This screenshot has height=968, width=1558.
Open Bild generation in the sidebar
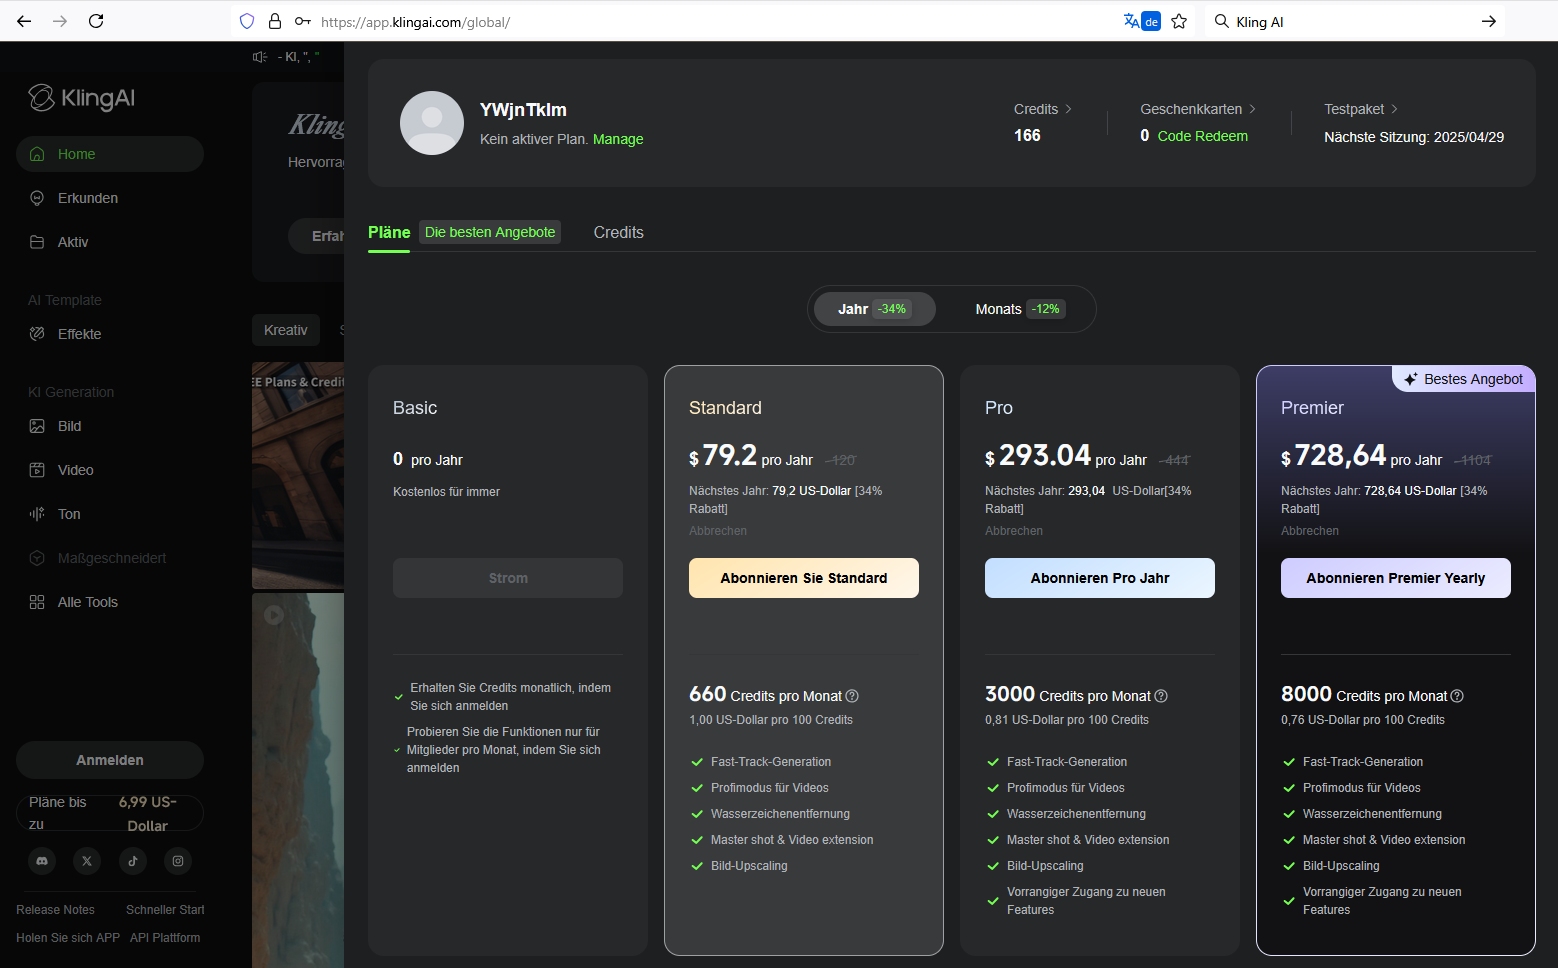(x=110, y=426)
